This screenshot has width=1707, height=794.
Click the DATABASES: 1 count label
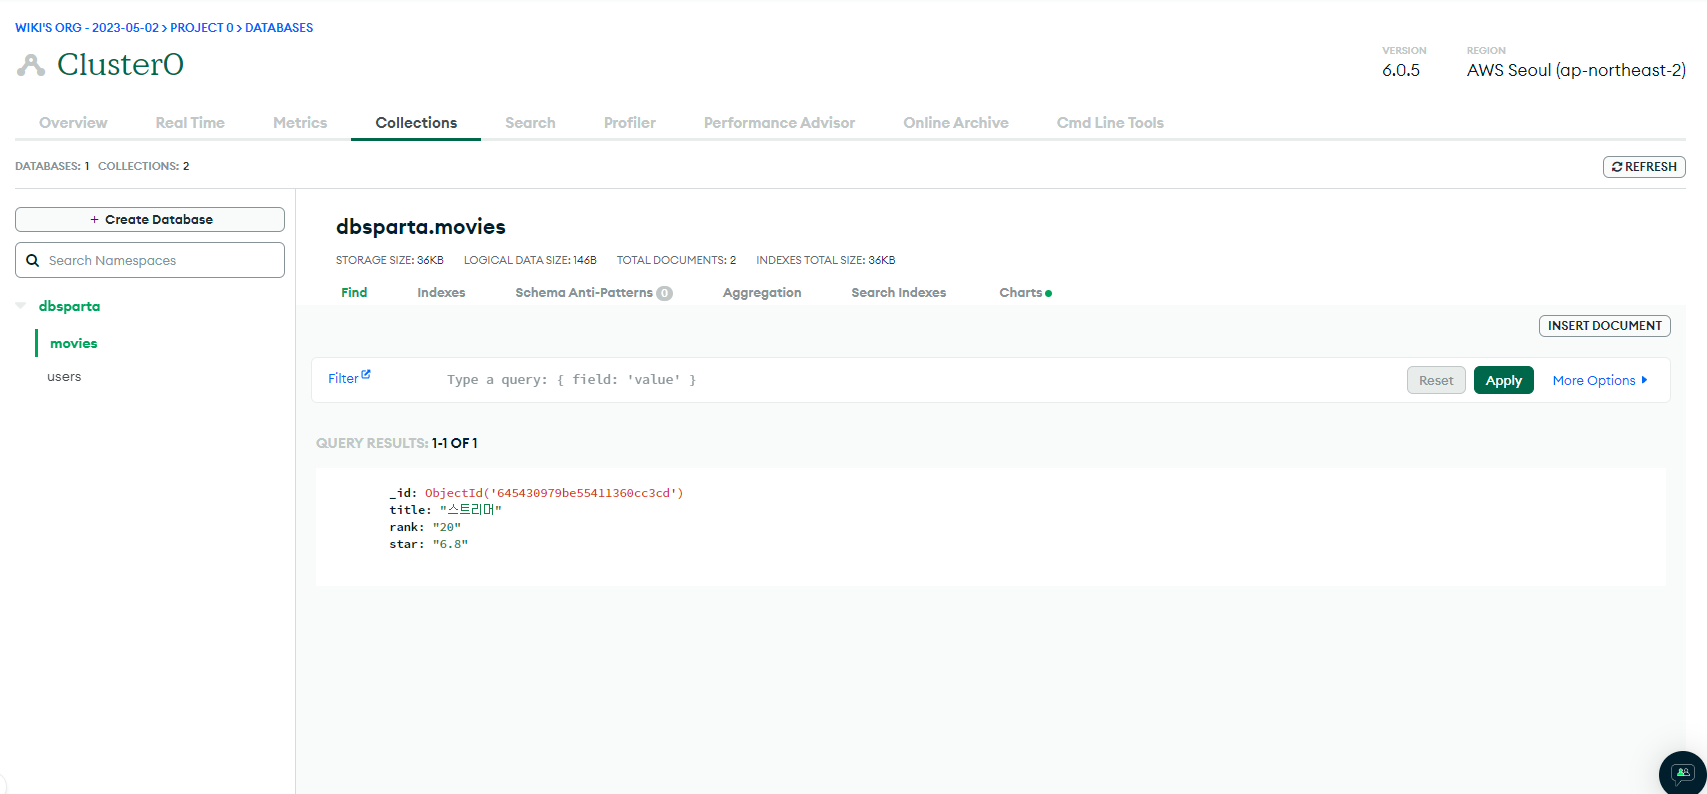52,166
